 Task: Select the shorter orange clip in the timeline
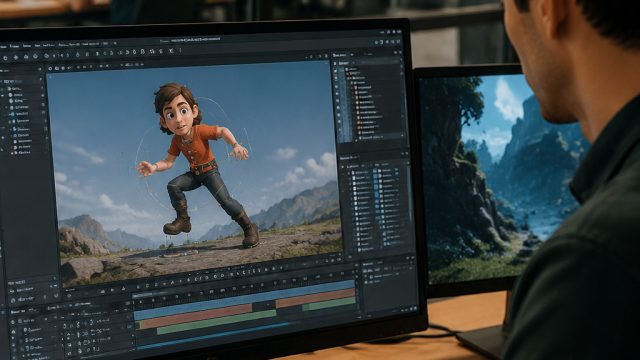click(316, 298)
